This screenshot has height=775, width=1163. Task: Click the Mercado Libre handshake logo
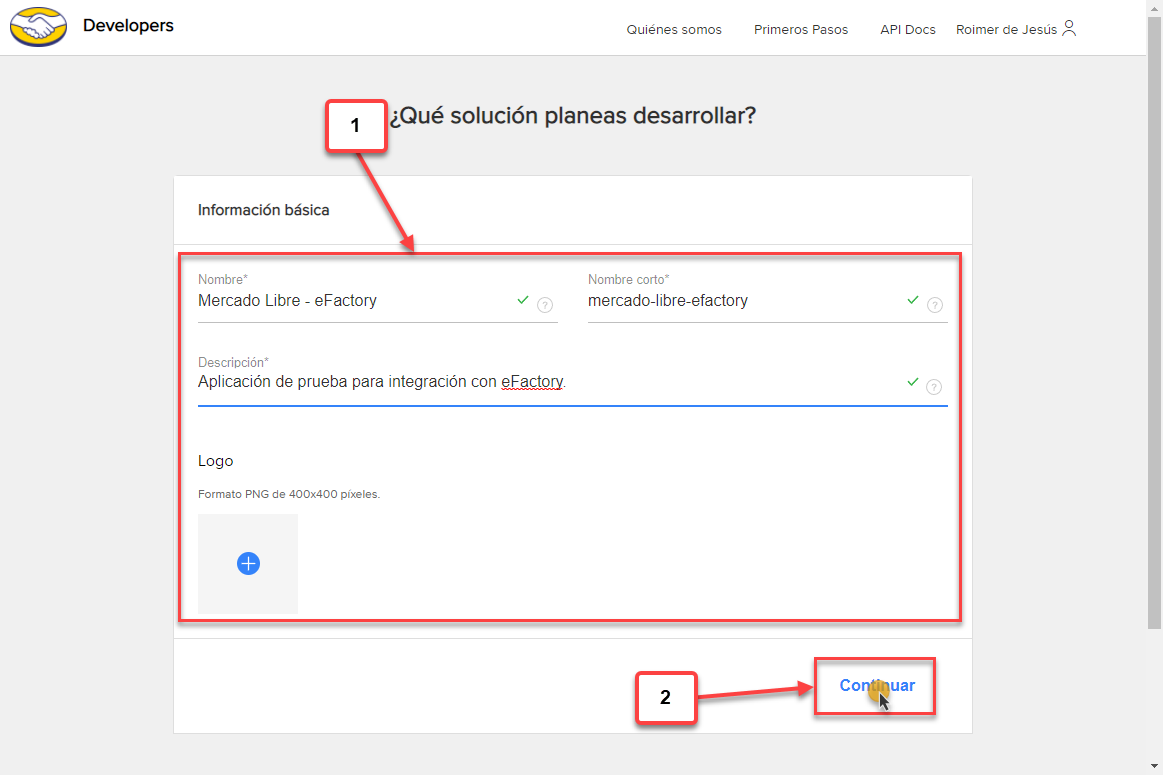point(38,27)
